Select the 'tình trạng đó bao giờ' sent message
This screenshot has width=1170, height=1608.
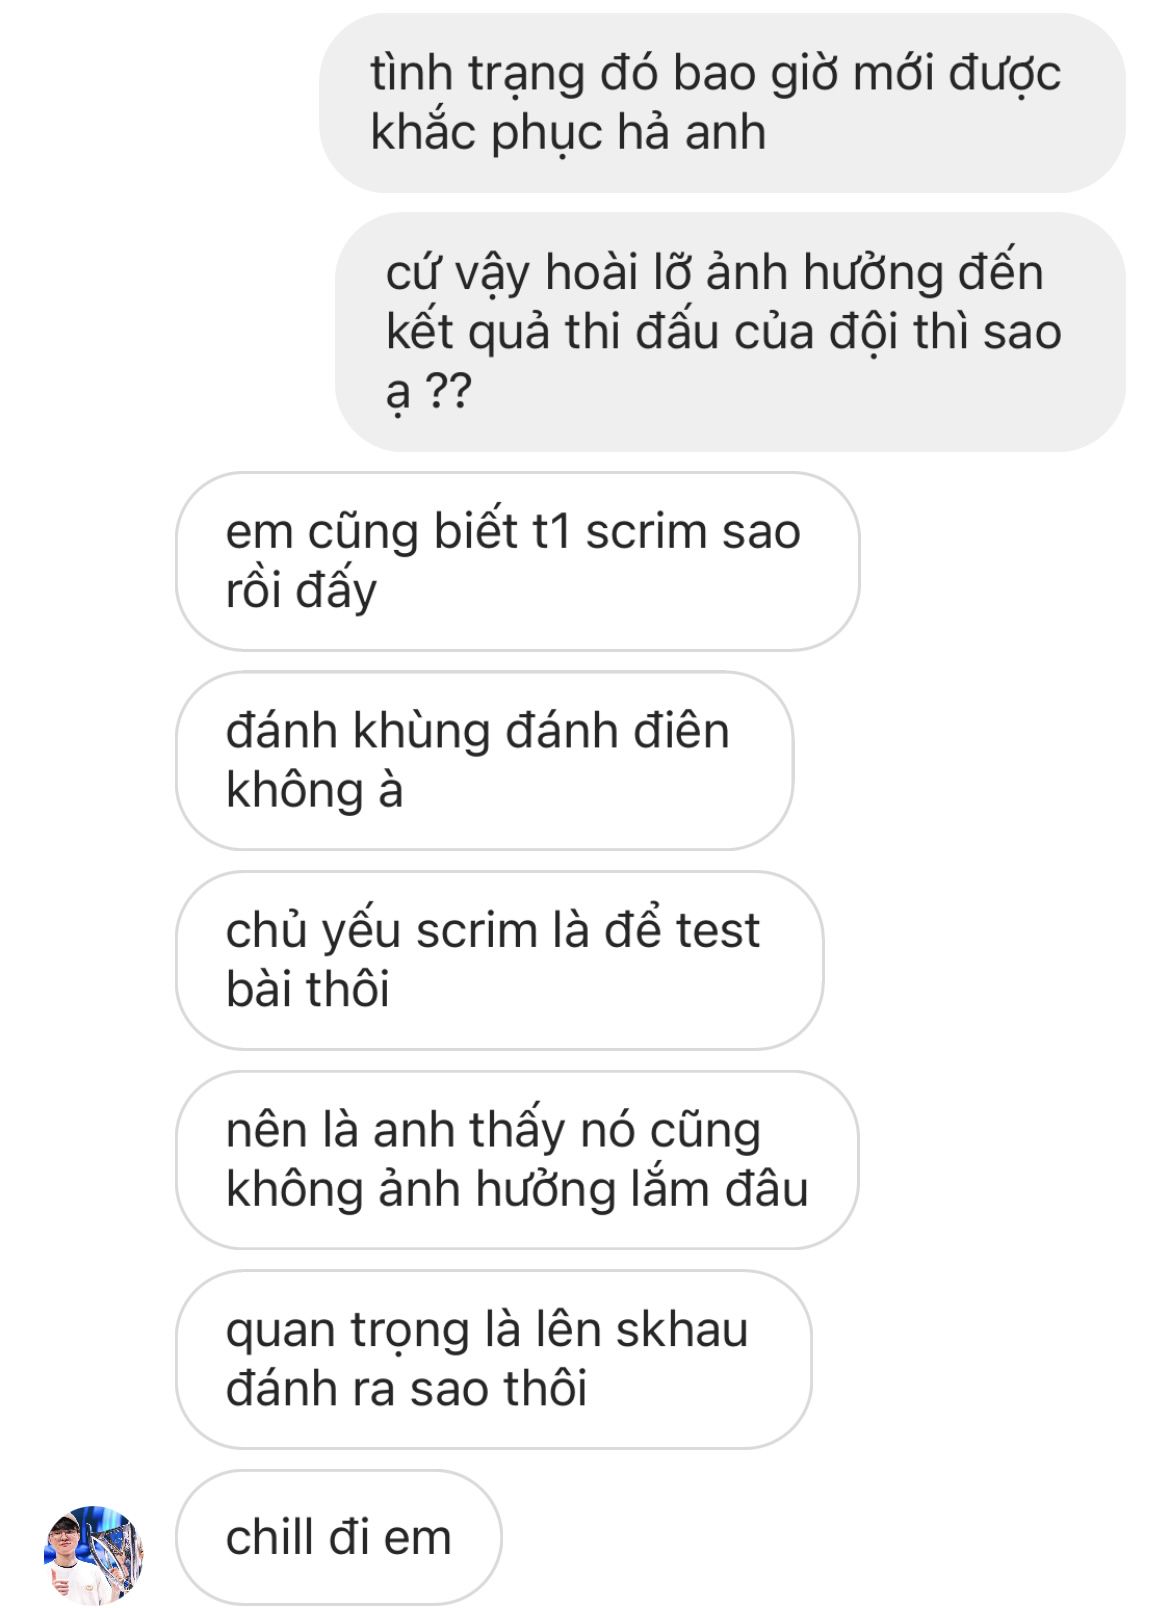722,103
